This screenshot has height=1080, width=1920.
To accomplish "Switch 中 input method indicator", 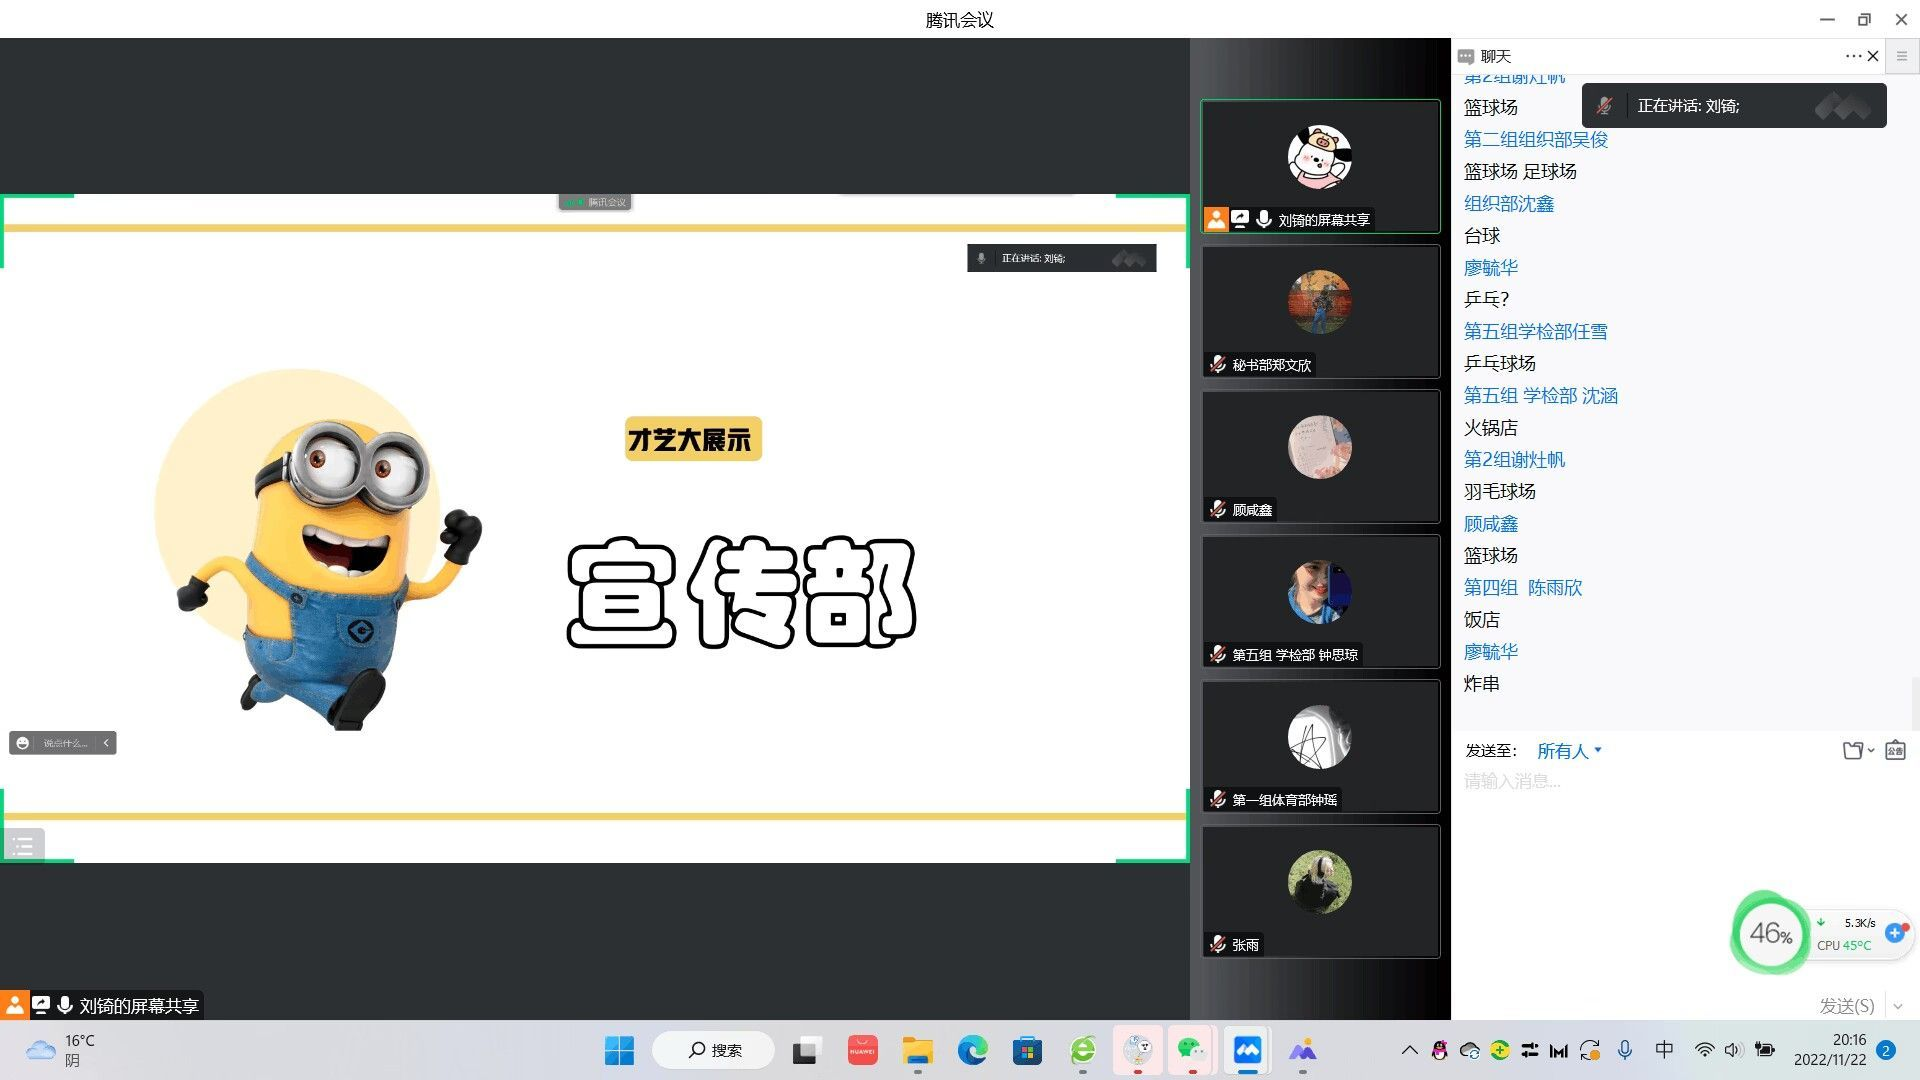I will click(1664, 1050).
